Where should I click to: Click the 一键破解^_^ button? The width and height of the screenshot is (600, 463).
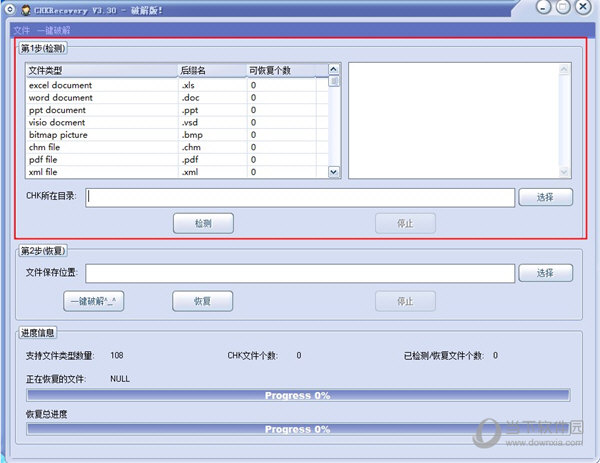(x=93, y=301)
